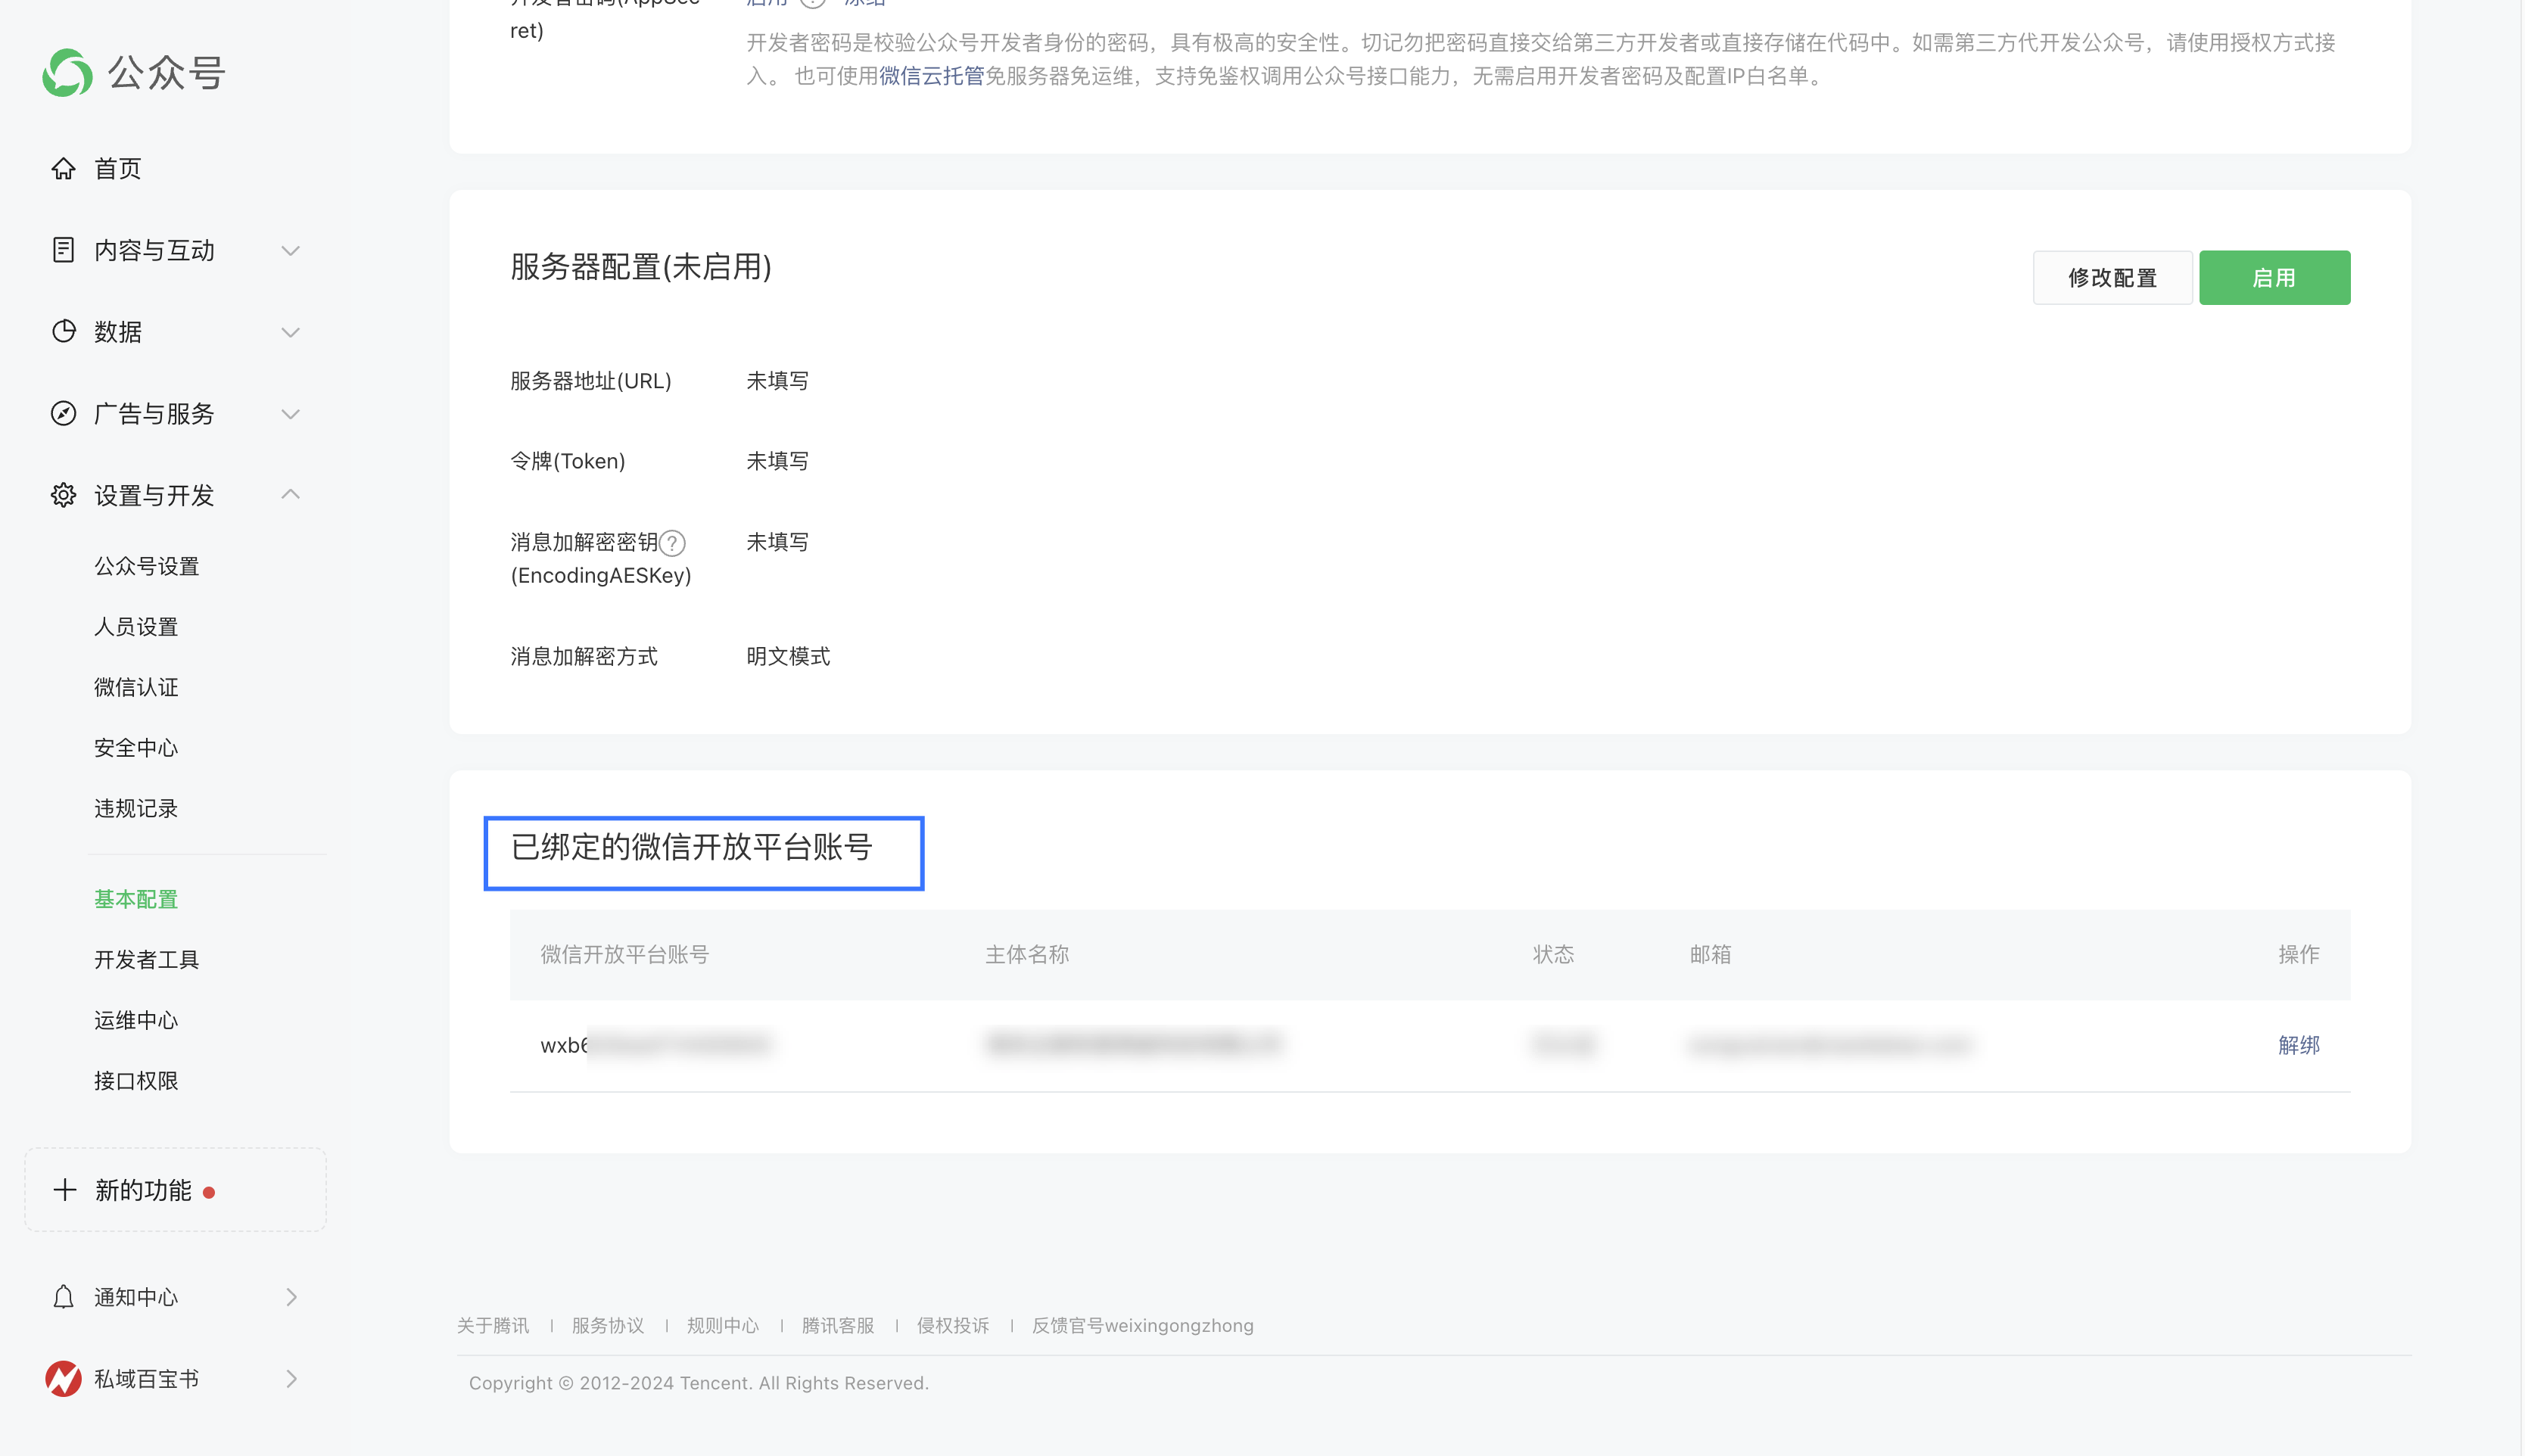Open the 私域百宝书 arrow
Screen dimensions: 2525x1456
pos(292,1379)
